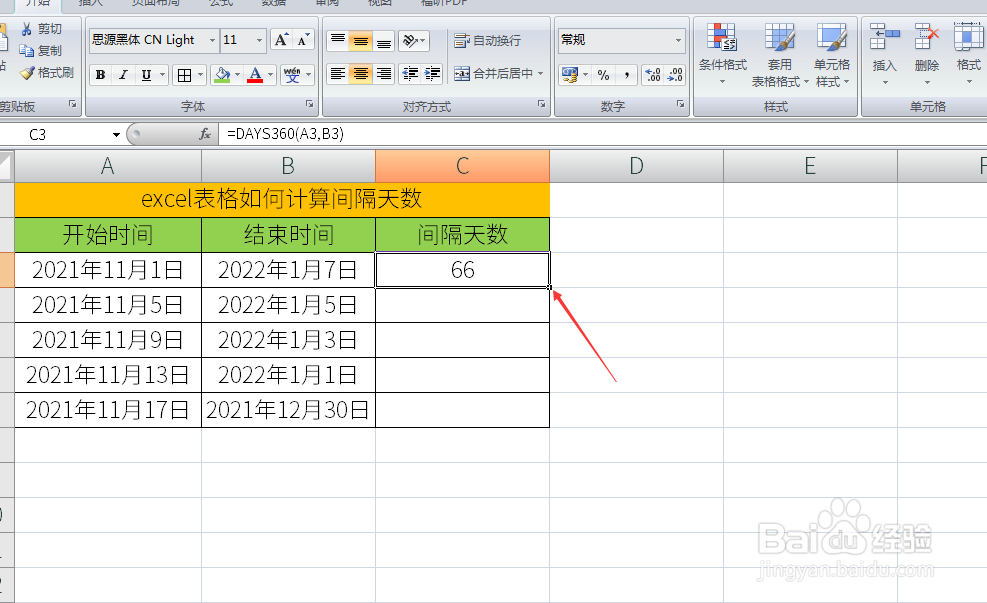Decrease decimal places icon
Image resolution: width=987 pixels, height=603 pixels.
[x=675, y=76]
